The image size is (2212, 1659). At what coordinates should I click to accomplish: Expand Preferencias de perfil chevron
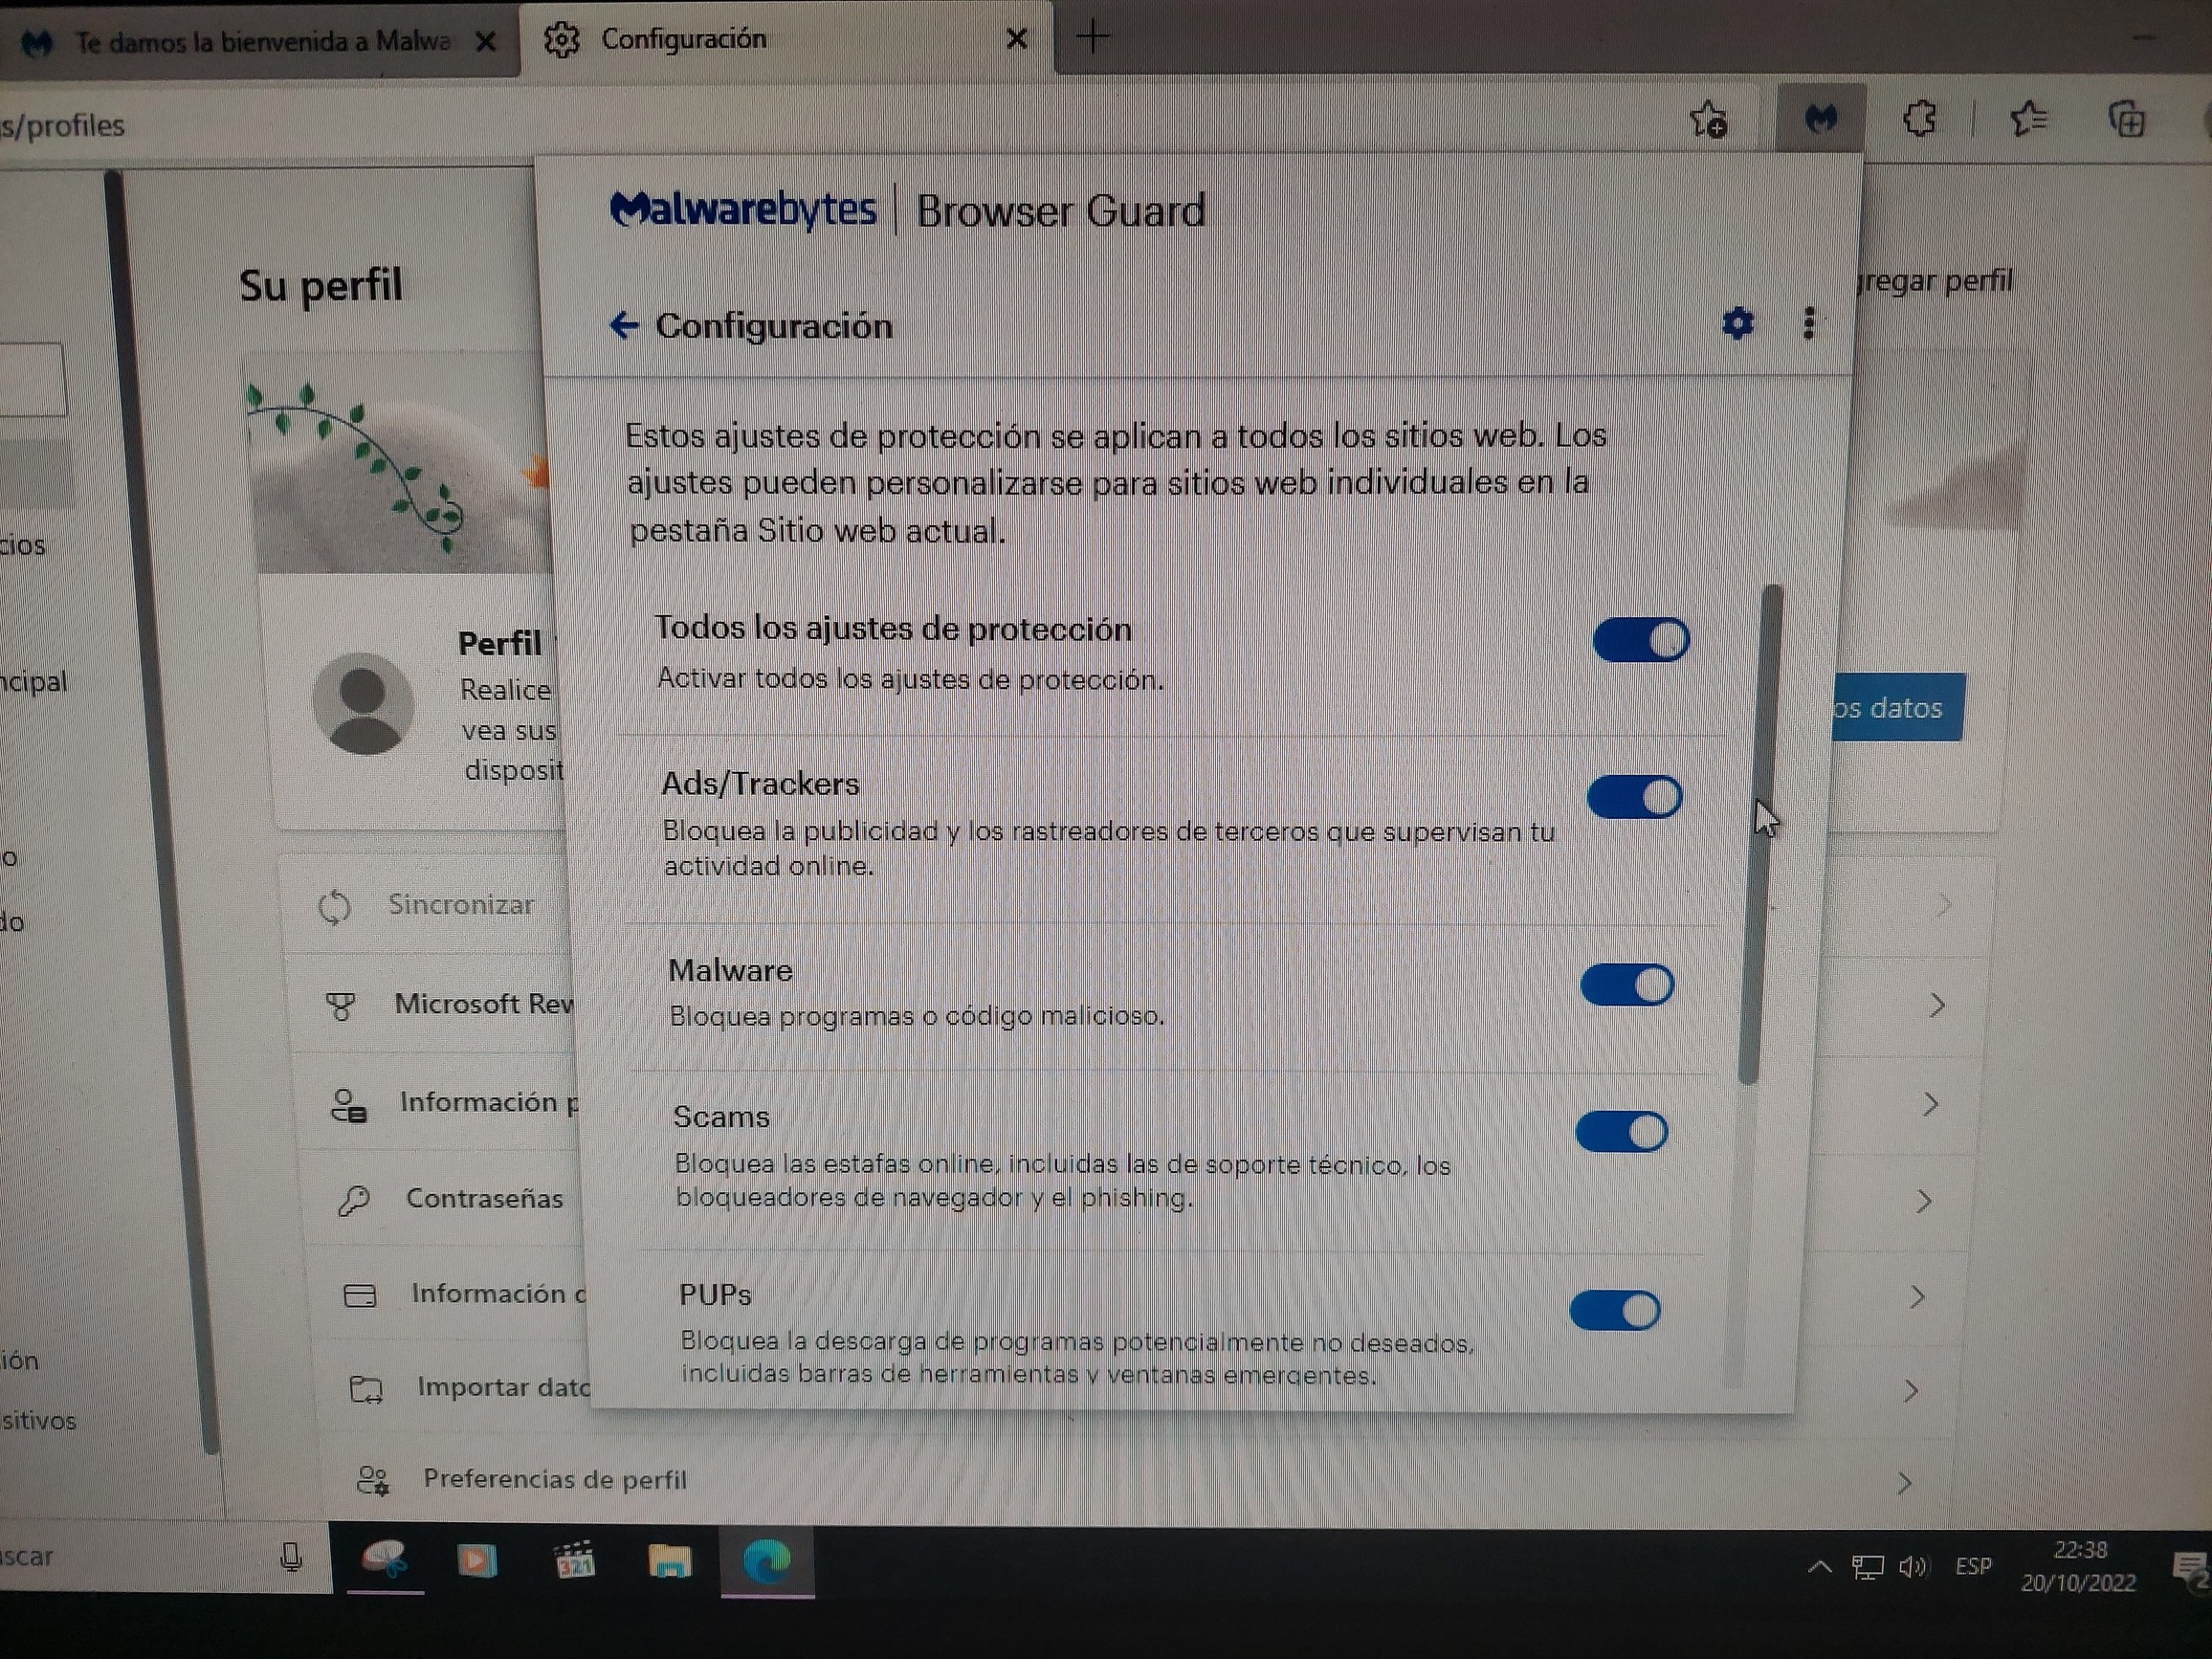point(1903,1482)
